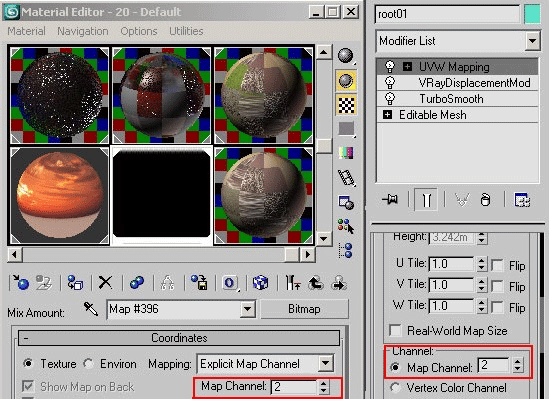Click the Make Material Copy icon
Image resolution: width=549 pixels, height=399 pixels.
pyautogui.click(x=137, y=282)
